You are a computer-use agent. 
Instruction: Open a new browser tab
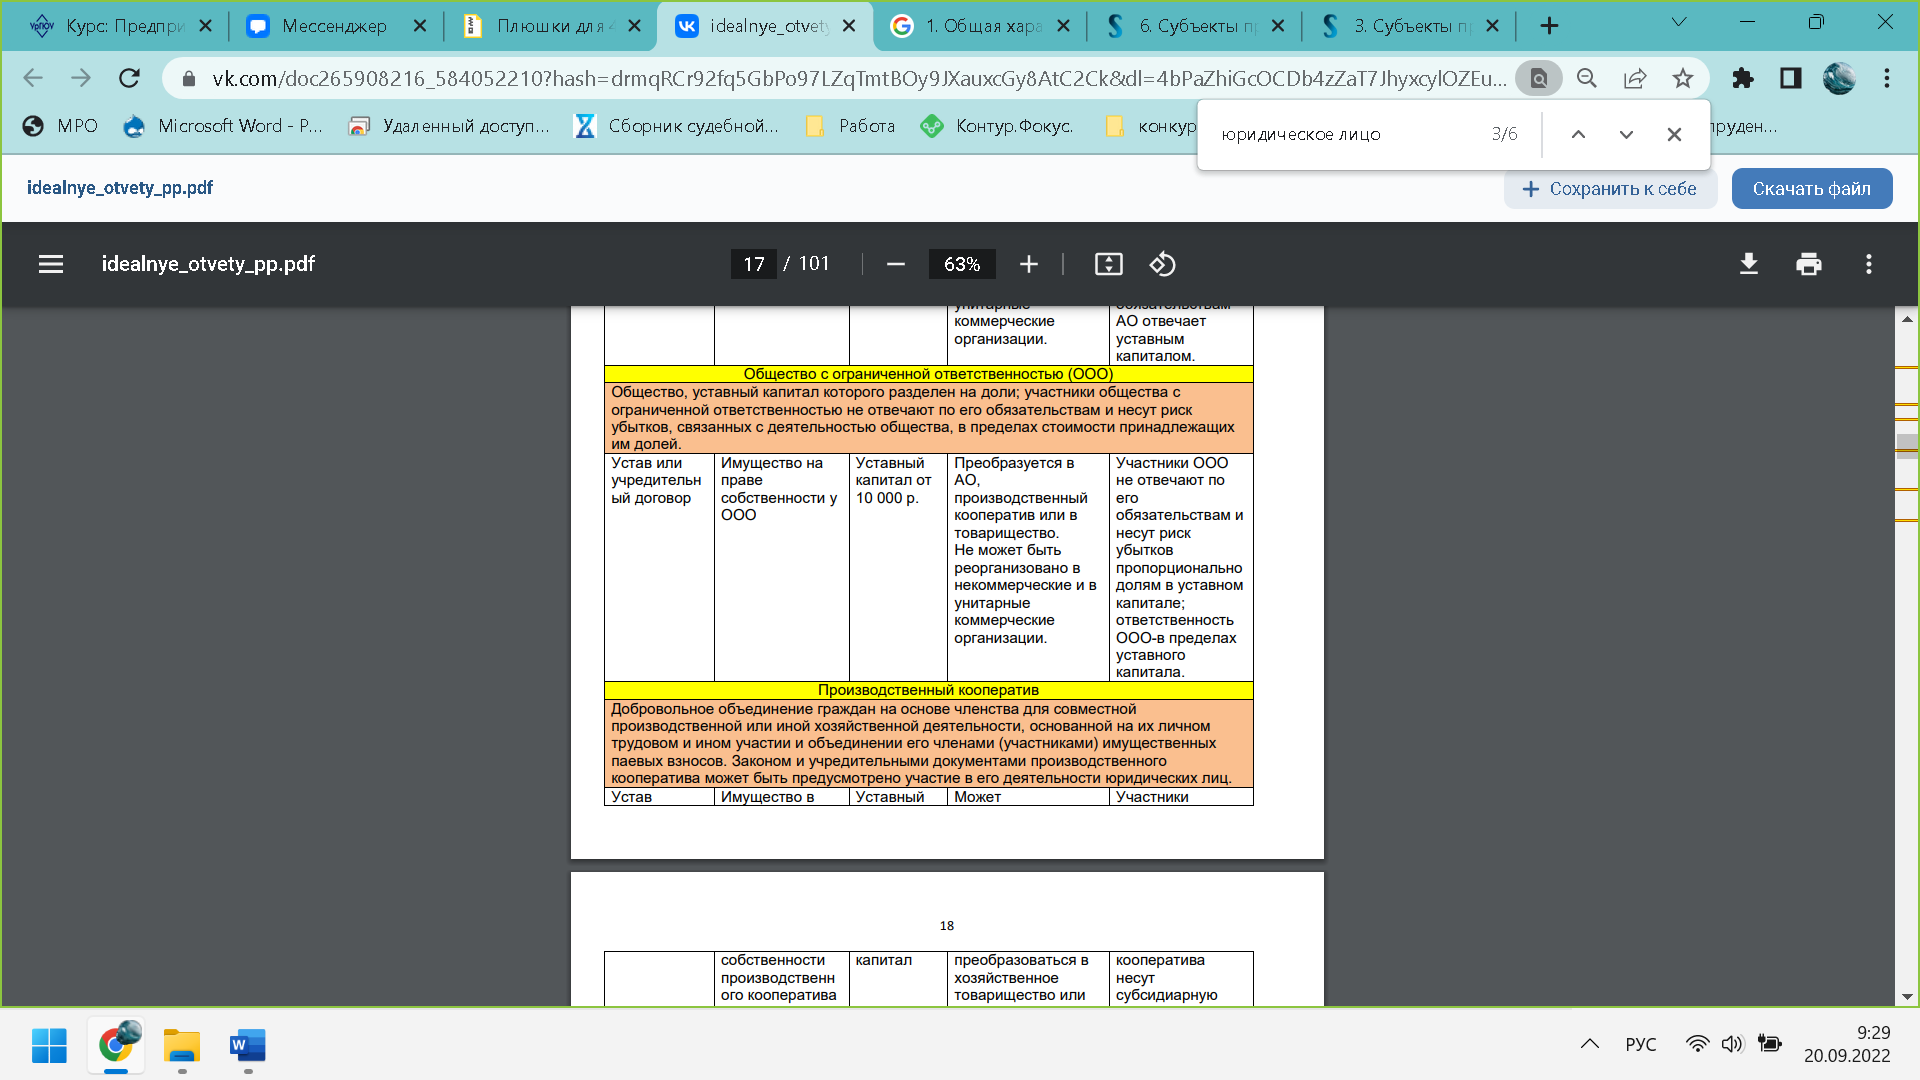coord(1549,26)
